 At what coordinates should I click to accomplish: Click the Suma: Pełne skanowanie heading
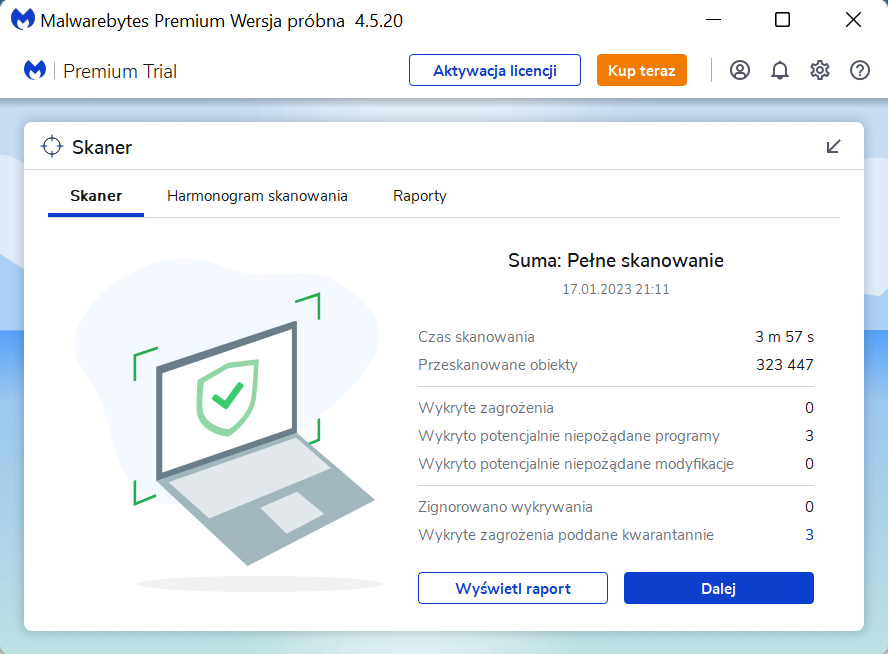click(x=616, y=260)
